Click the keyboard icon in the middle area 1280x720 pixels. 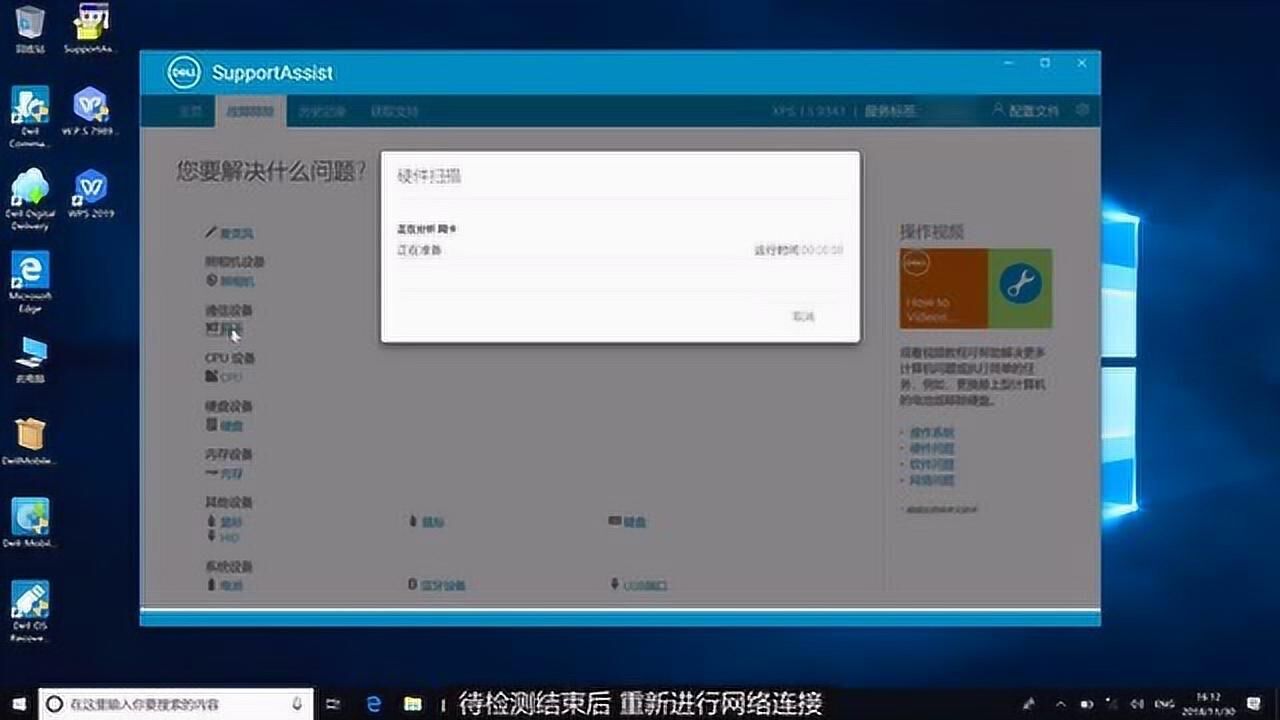click(x=614, y=522)
